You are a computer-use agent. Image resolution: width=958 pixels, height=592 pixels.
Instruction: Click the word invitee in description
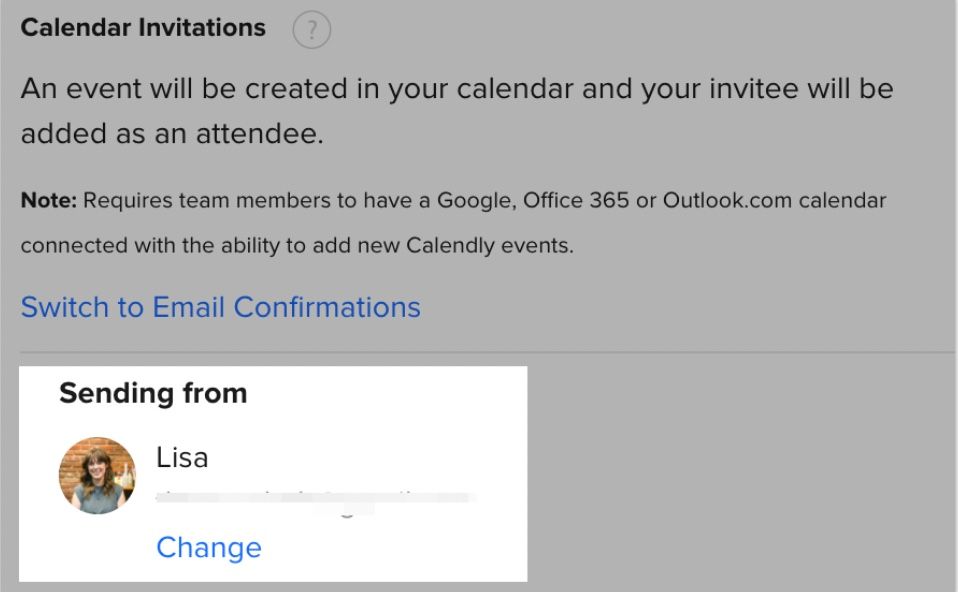click(753, 89)
